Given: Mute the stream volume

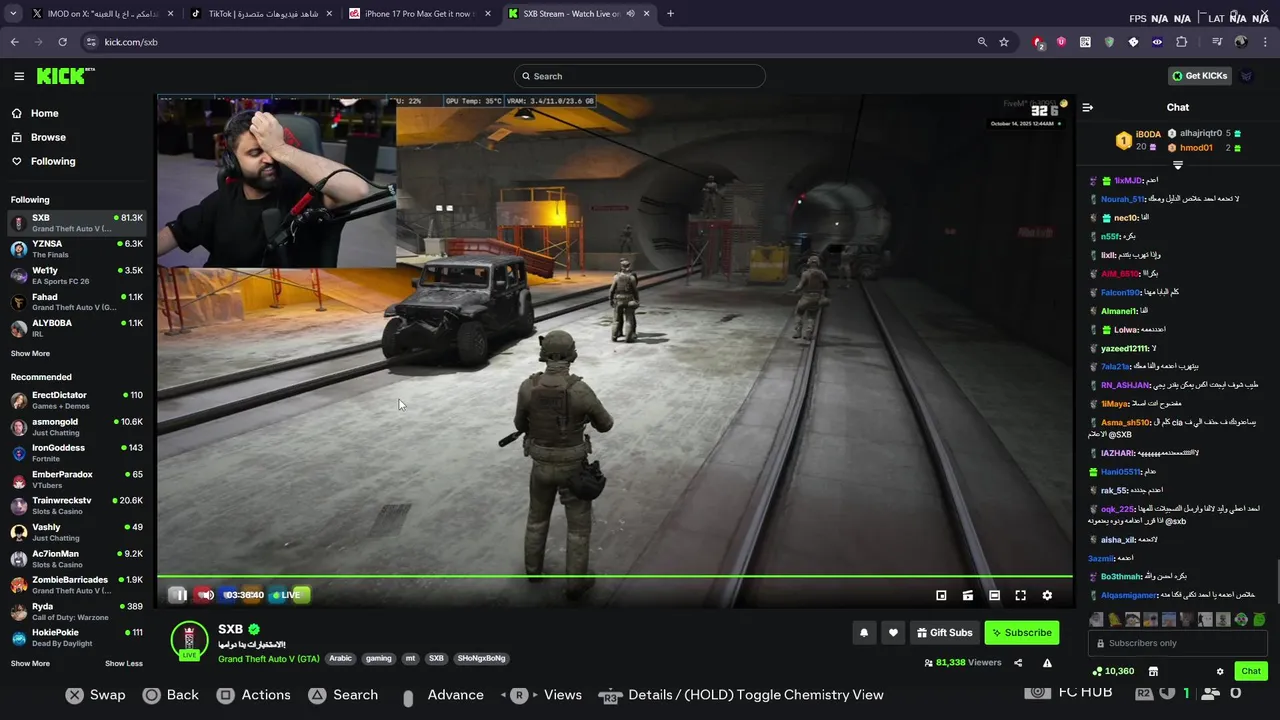Looking at the screenshot, I should click(206, 595).
